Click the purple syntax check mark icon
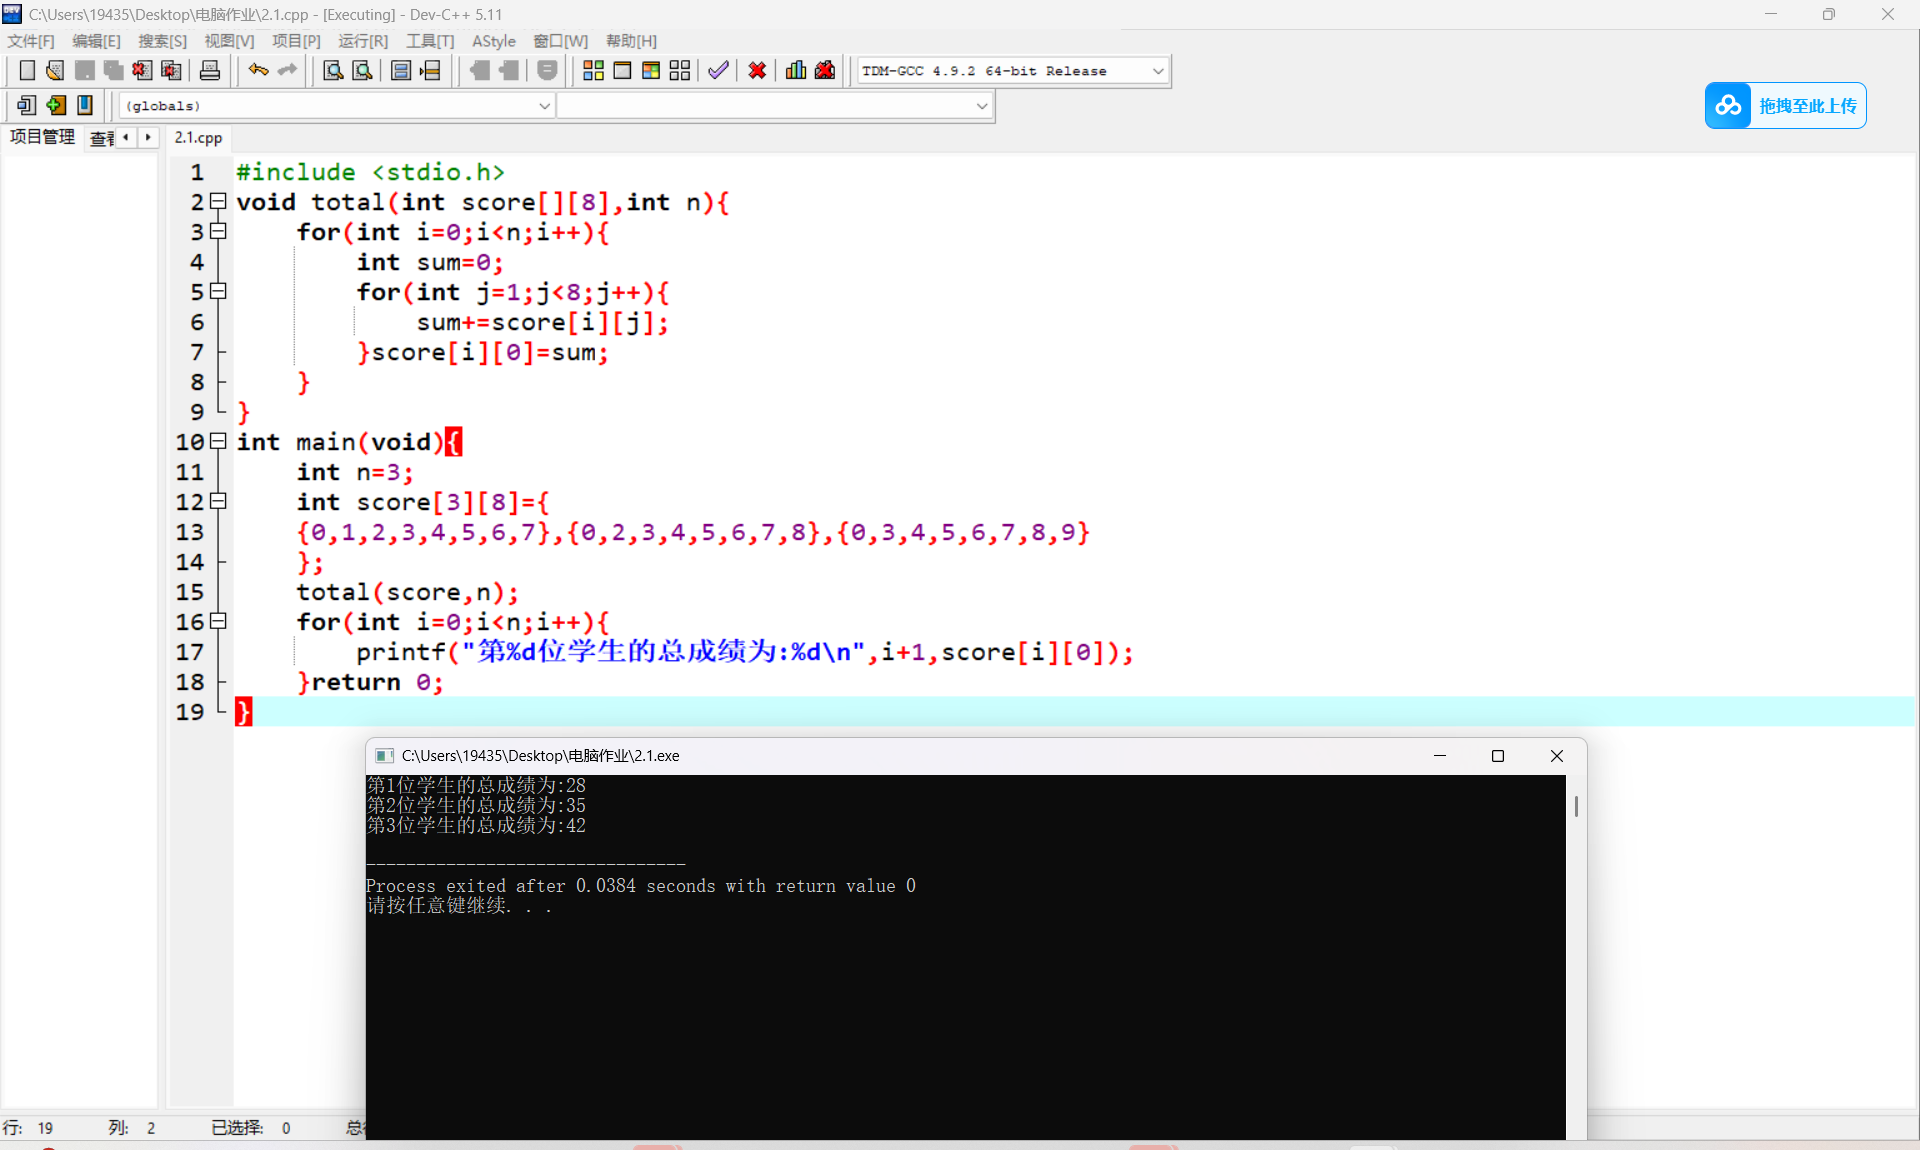Screen dimensions: 1920x1150 click(718, 70)
